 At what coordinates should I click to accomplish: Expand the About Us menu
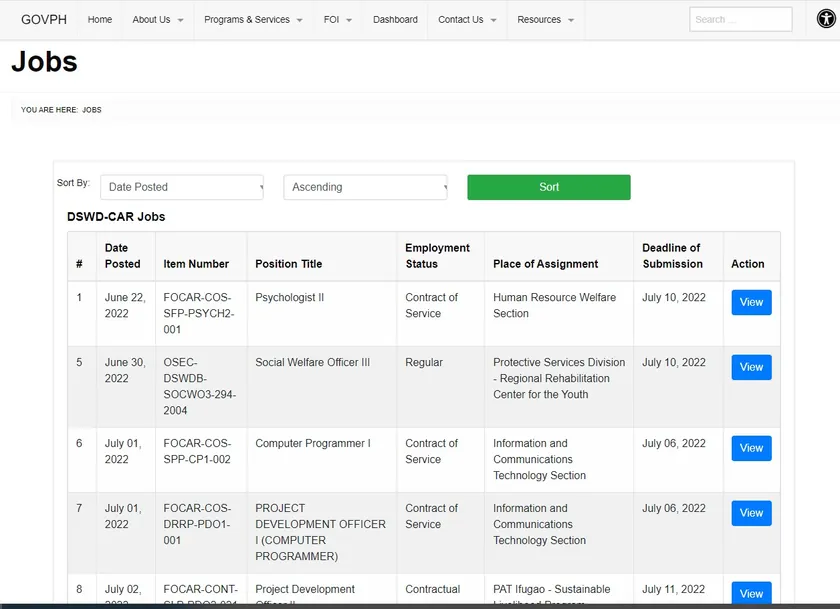click(158, 19)
